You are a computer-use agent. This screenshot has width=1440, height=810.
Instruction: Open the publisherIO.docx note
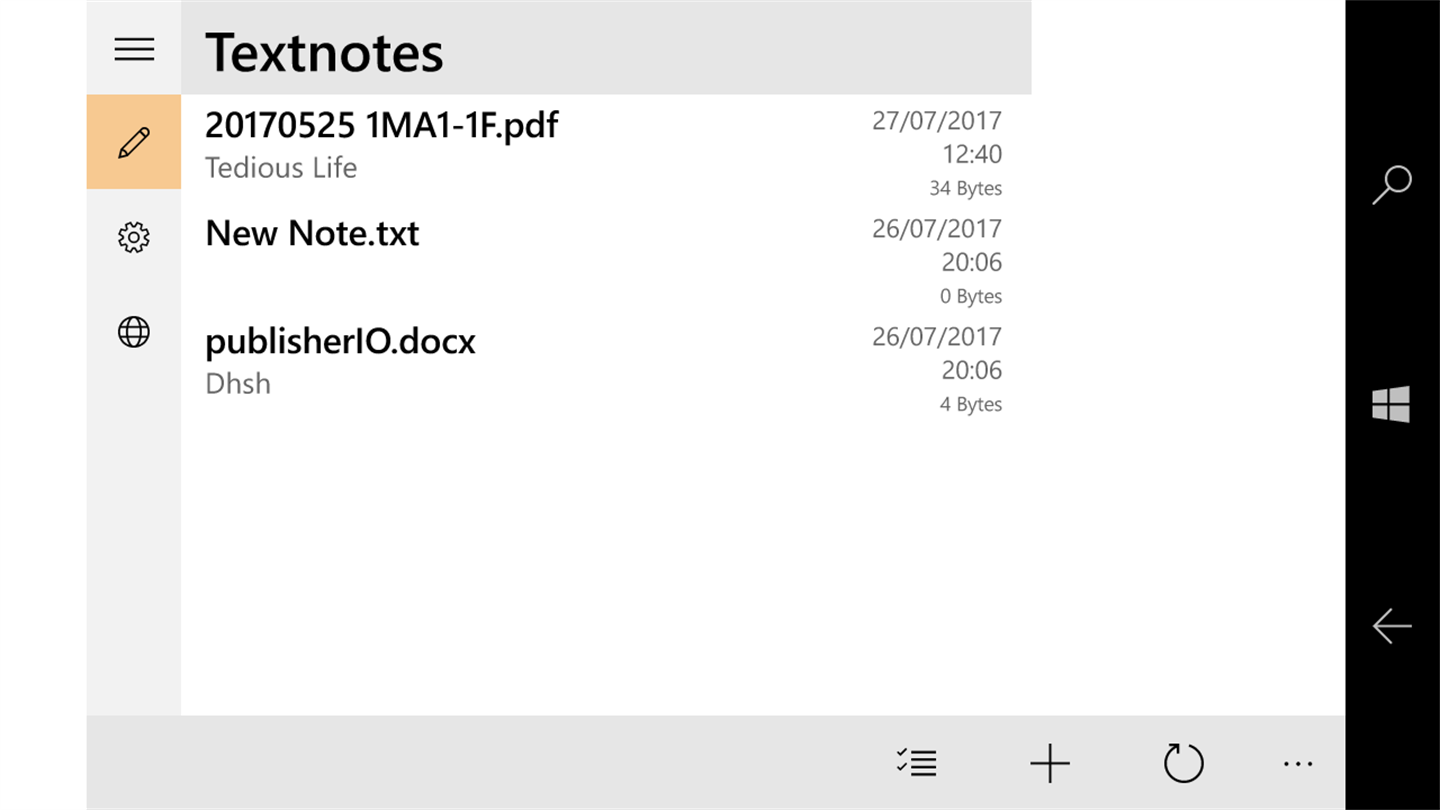point(340,341)
